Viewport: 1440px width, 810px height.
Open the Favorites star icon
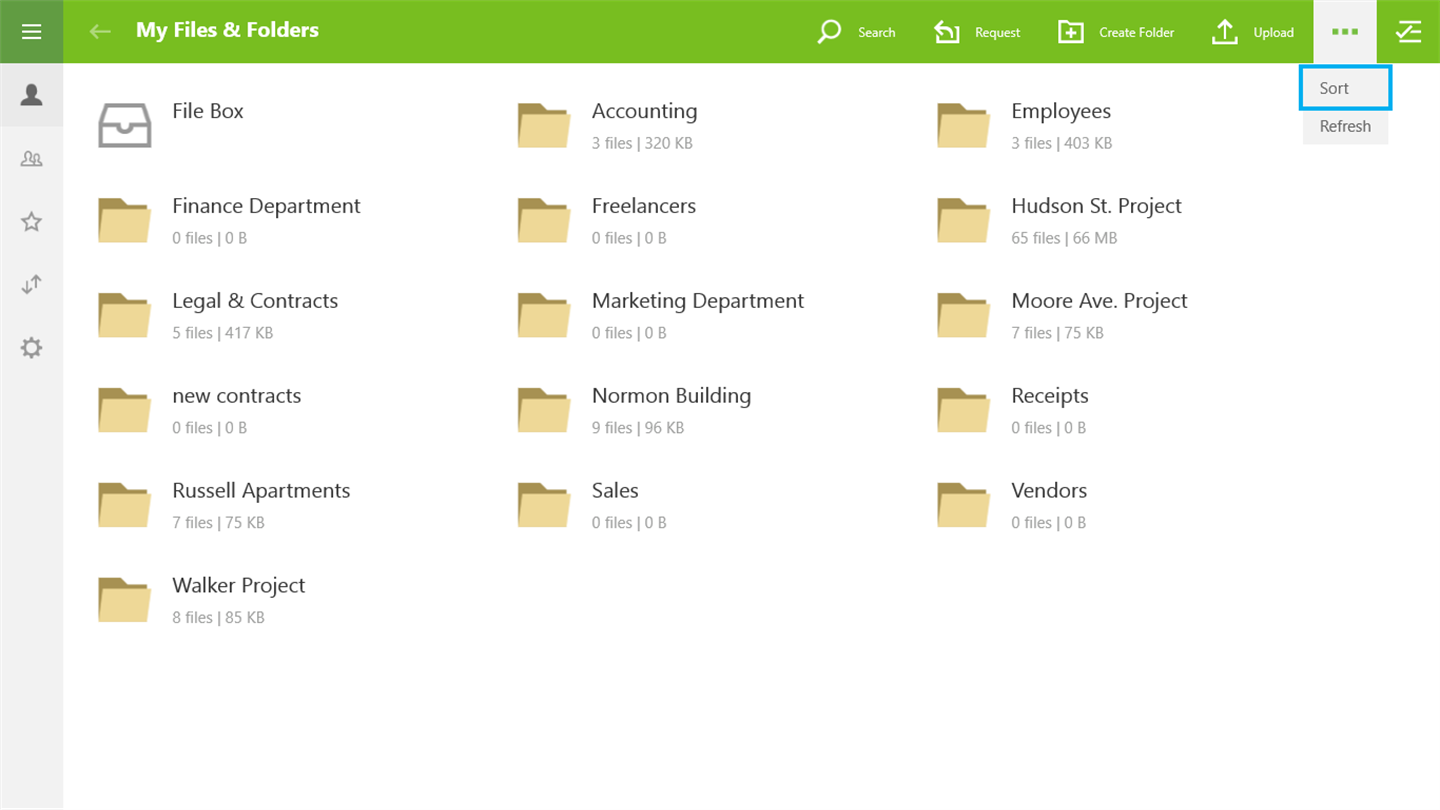click(31, 221)
